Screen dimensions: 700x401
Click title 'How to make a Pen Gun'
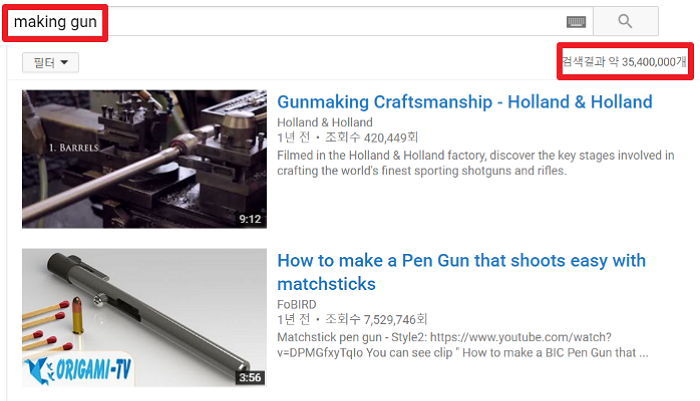[461, 272]
